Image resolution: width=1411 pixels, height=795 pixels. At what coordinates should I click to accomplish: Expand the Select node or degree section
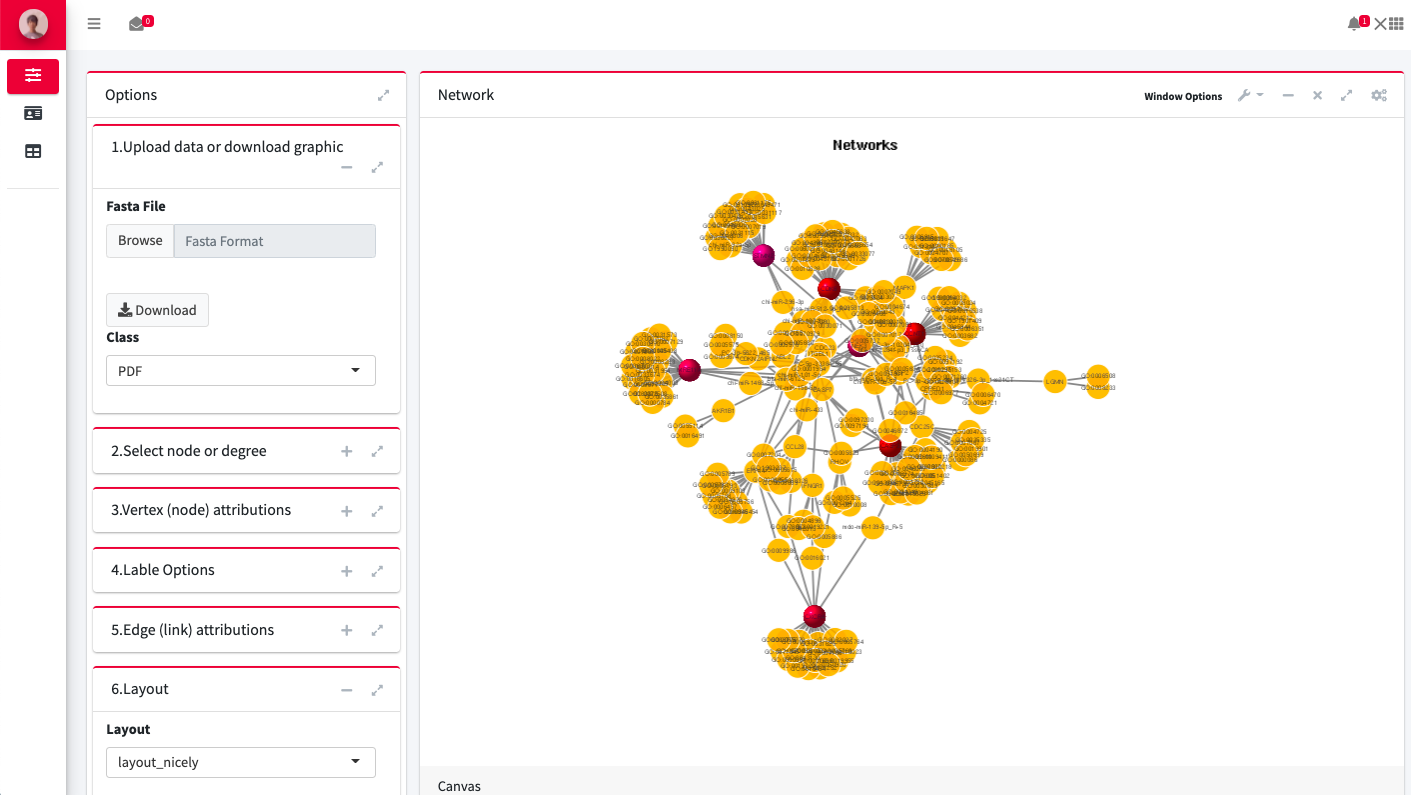point(347,452)
